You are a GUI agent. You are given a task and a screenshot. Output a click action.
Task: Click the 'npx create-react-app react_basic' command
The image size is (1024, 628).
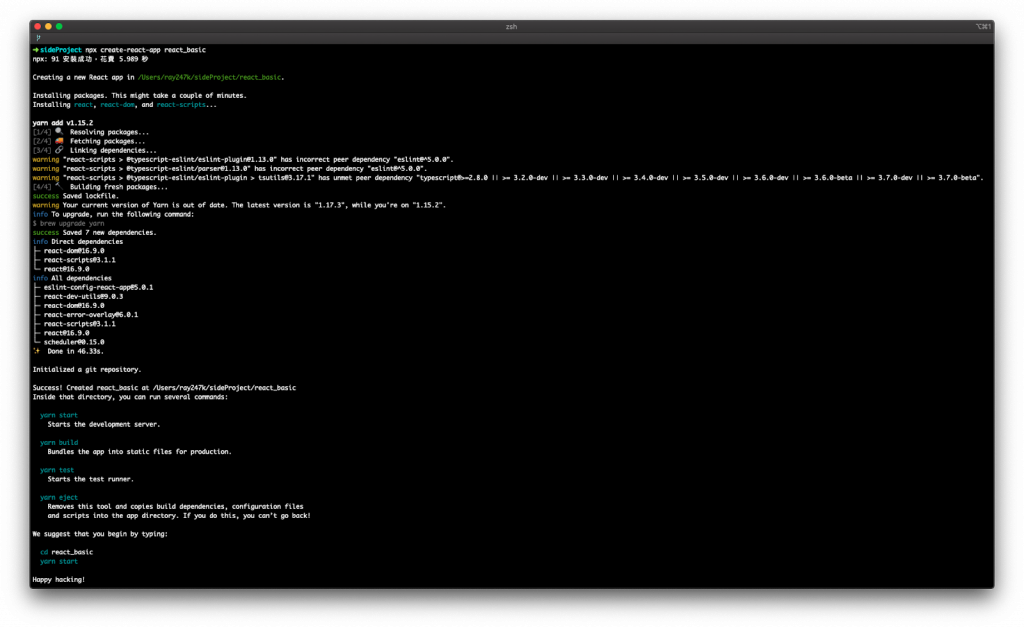pos(146,50)
